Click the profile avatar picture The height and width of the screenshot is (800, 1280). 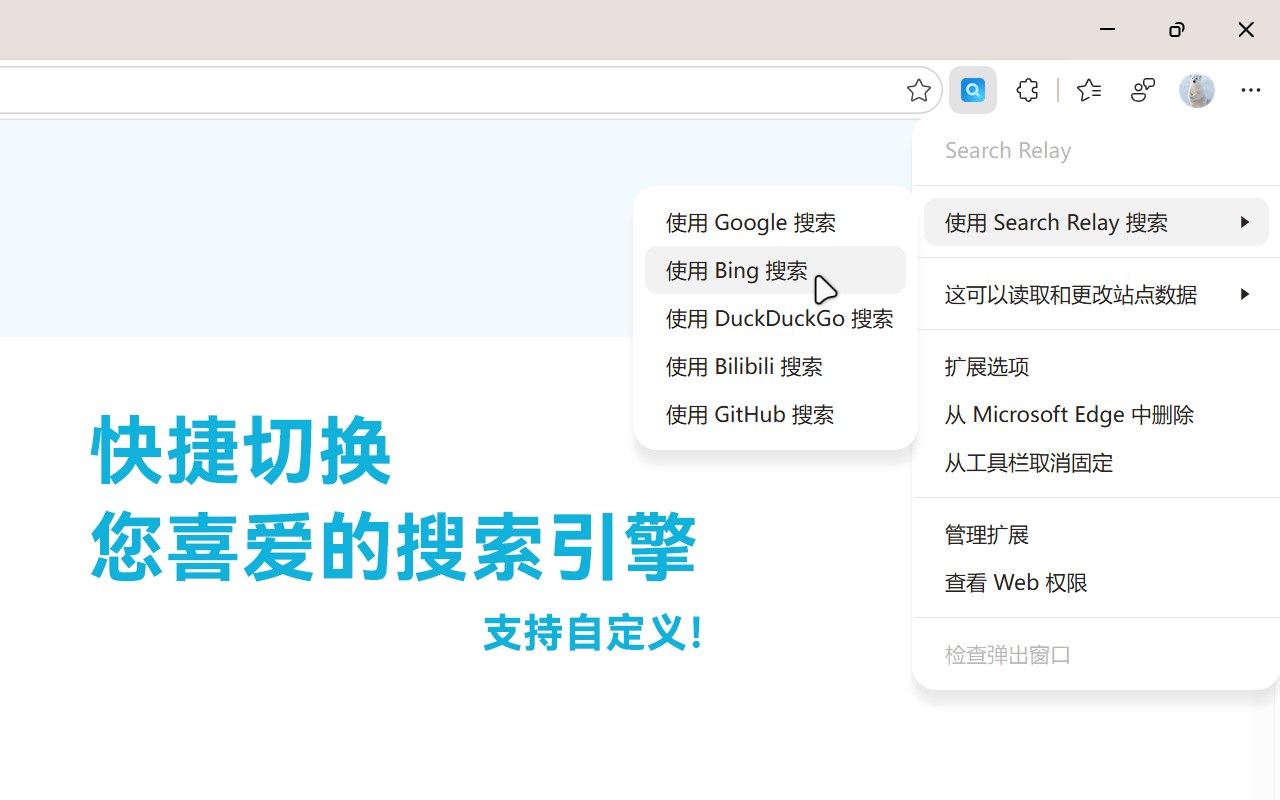pyautogui.click(x=1196, y=90)
